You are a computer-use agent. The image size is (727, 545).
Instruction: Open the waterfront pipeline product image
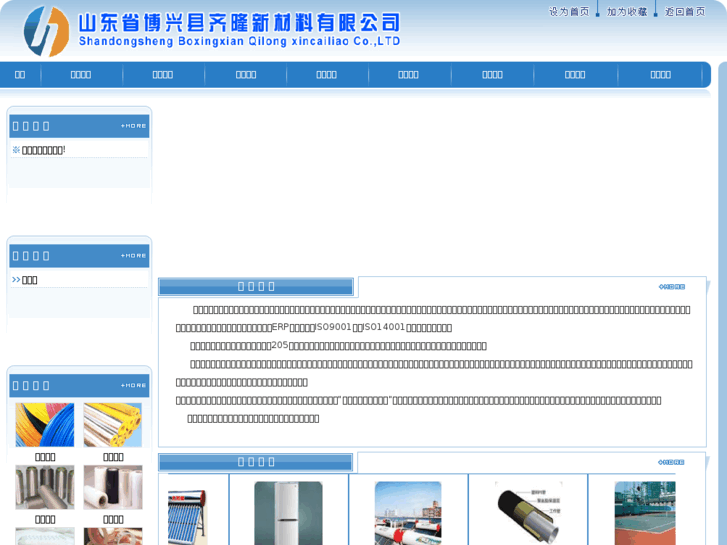(x=408, y=513)
